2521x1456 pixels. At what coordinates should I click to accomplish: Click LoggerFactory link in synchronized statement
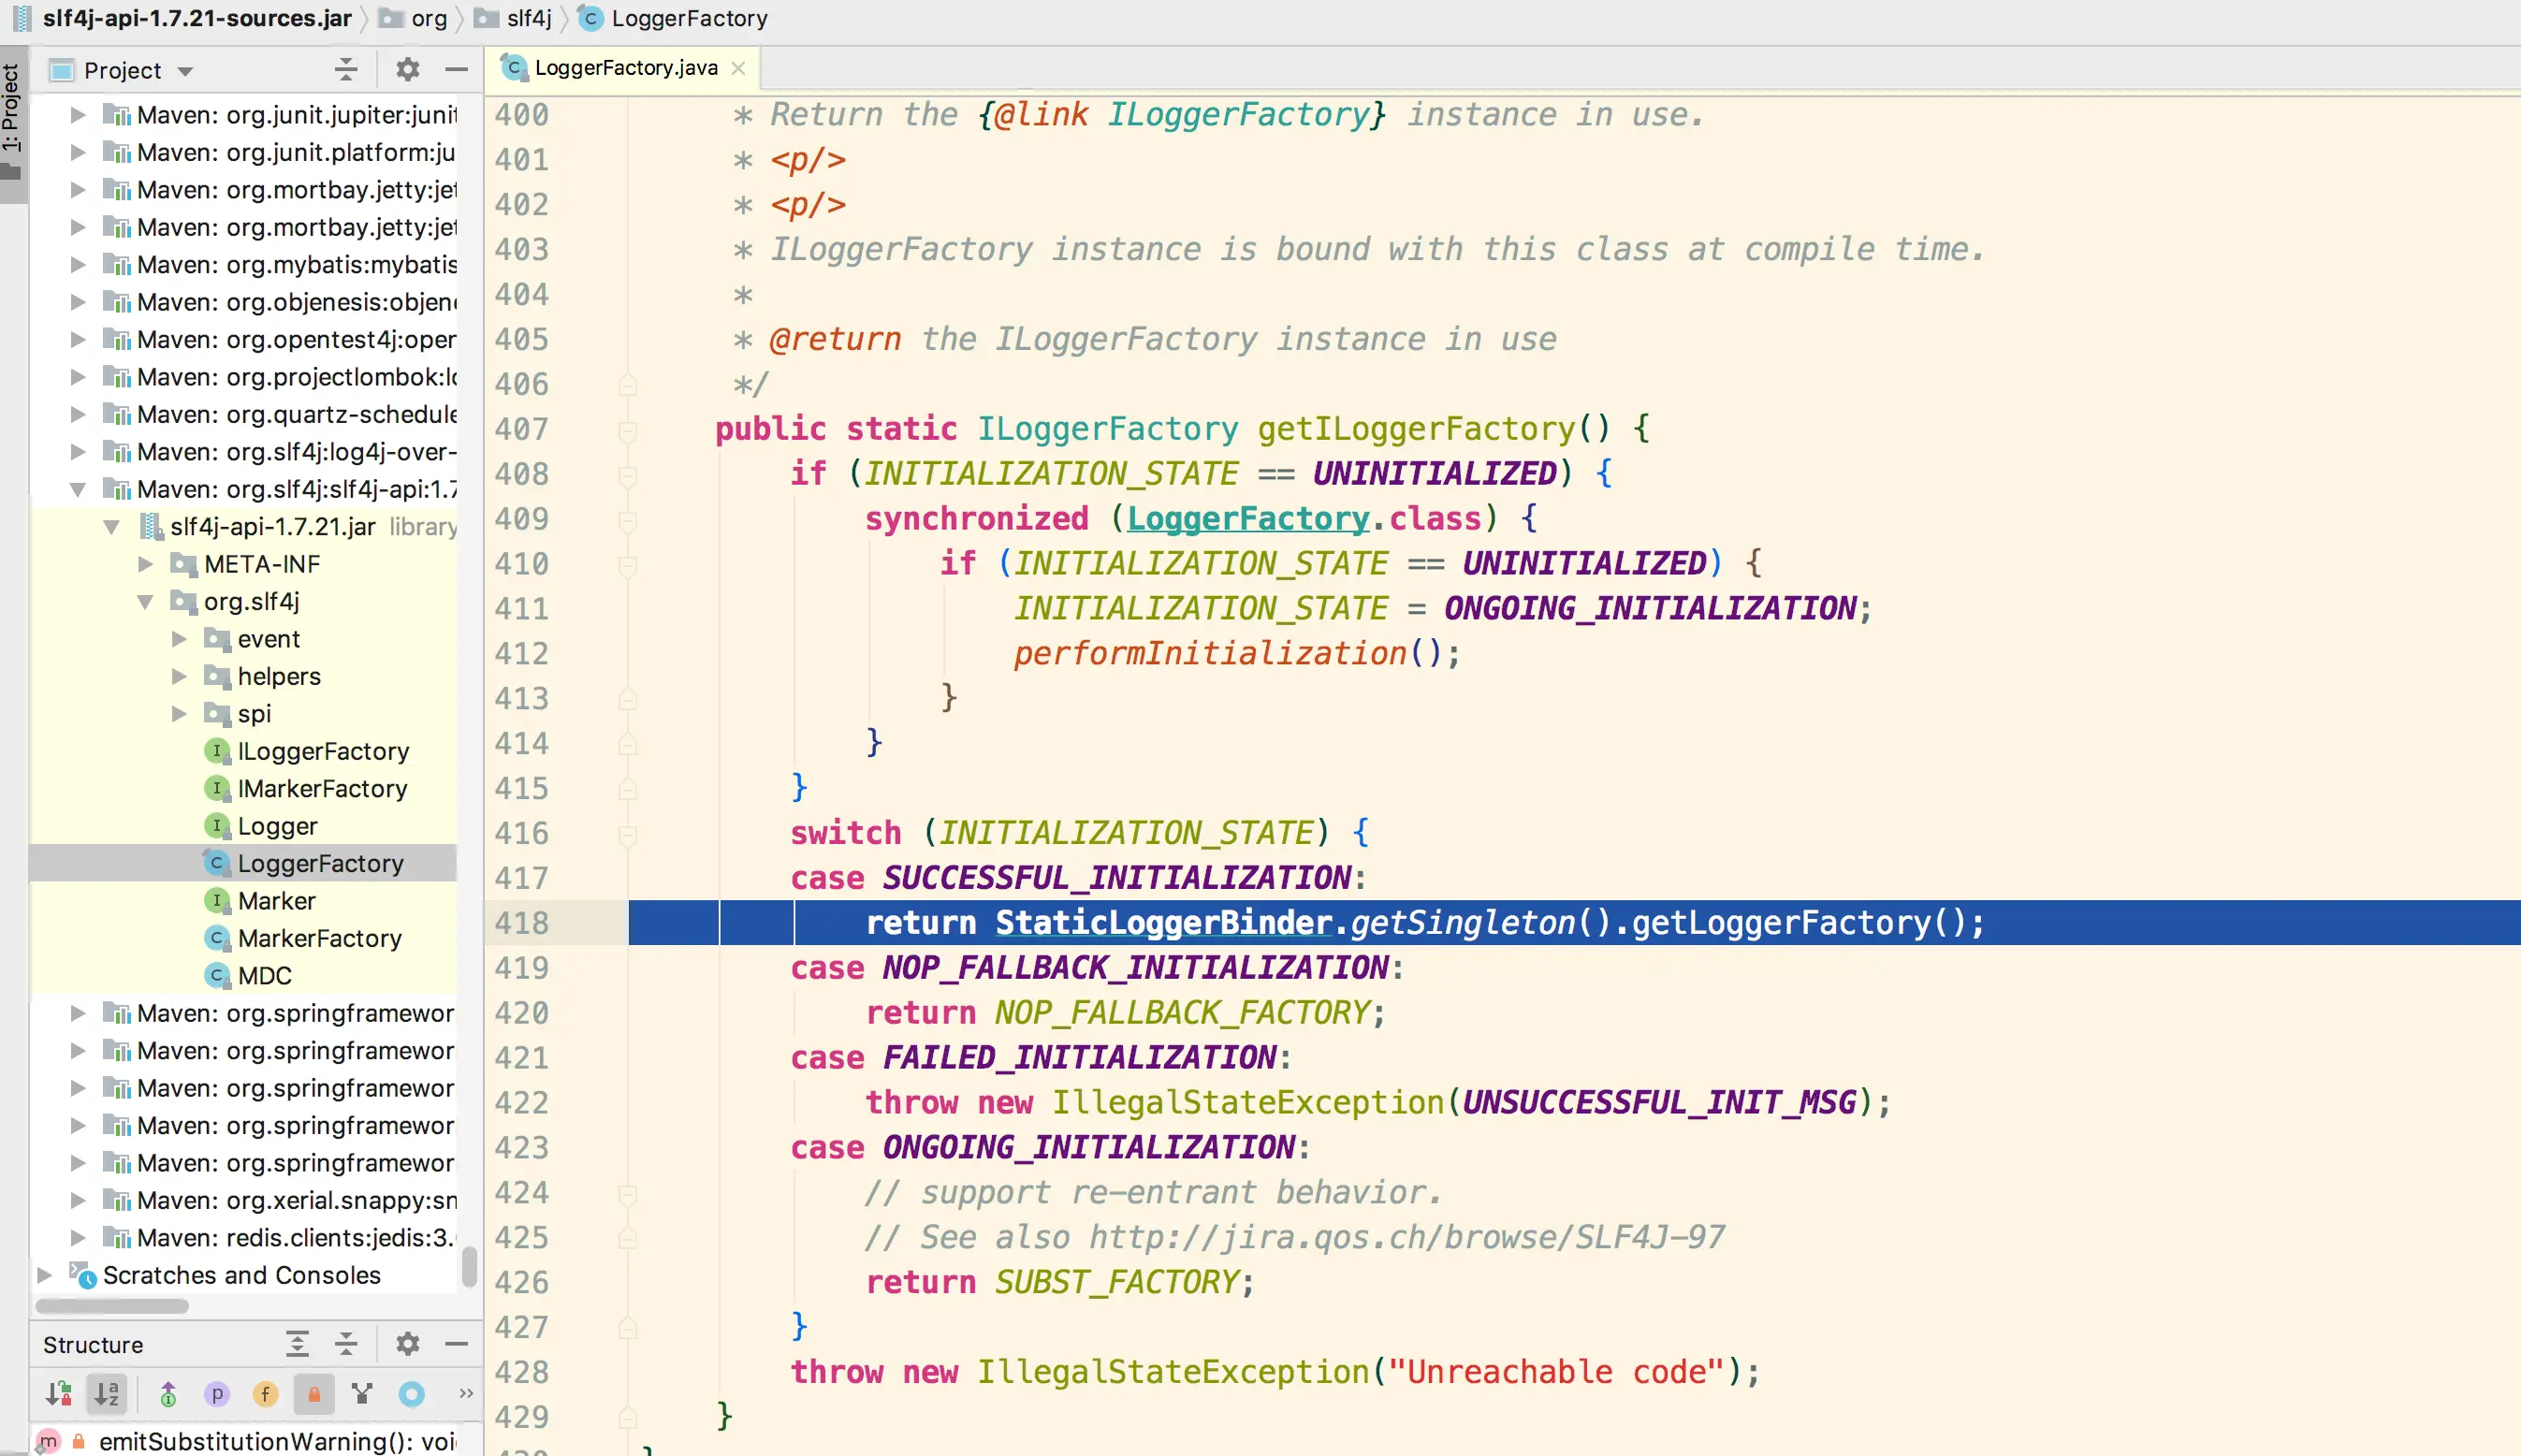[1248, 519]
